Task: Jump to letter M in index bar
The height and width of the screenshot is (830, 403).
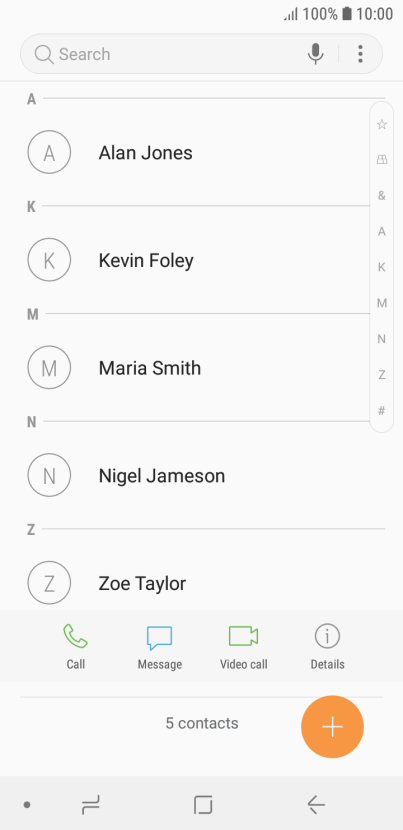Action: coord(381,303)
